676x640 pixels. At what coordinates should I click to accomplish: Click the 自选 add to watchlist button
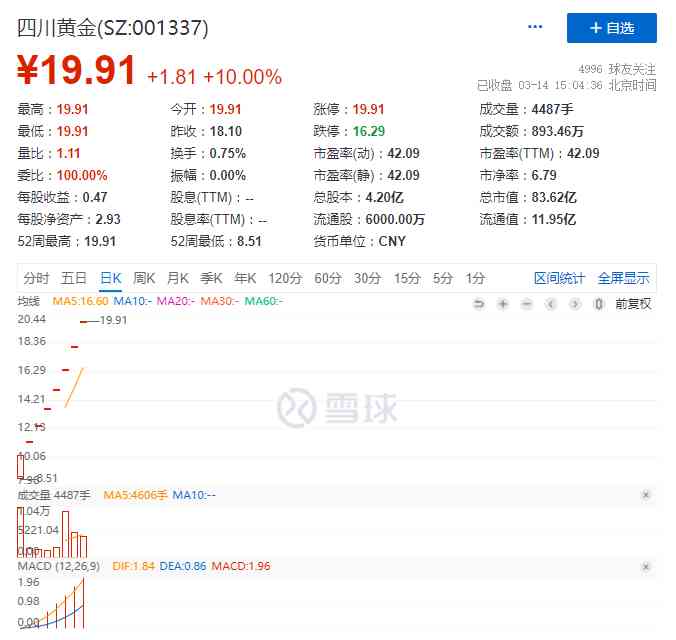click(611, 28)
